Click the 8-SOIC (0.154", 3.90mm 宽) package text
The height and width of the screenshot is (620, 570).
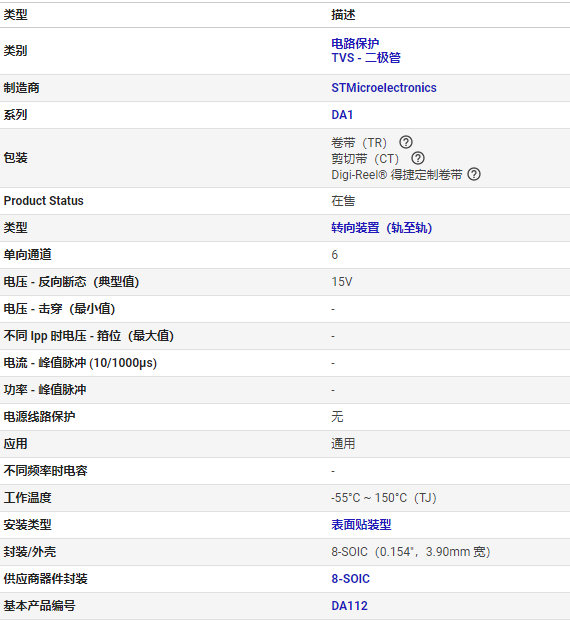410,552
